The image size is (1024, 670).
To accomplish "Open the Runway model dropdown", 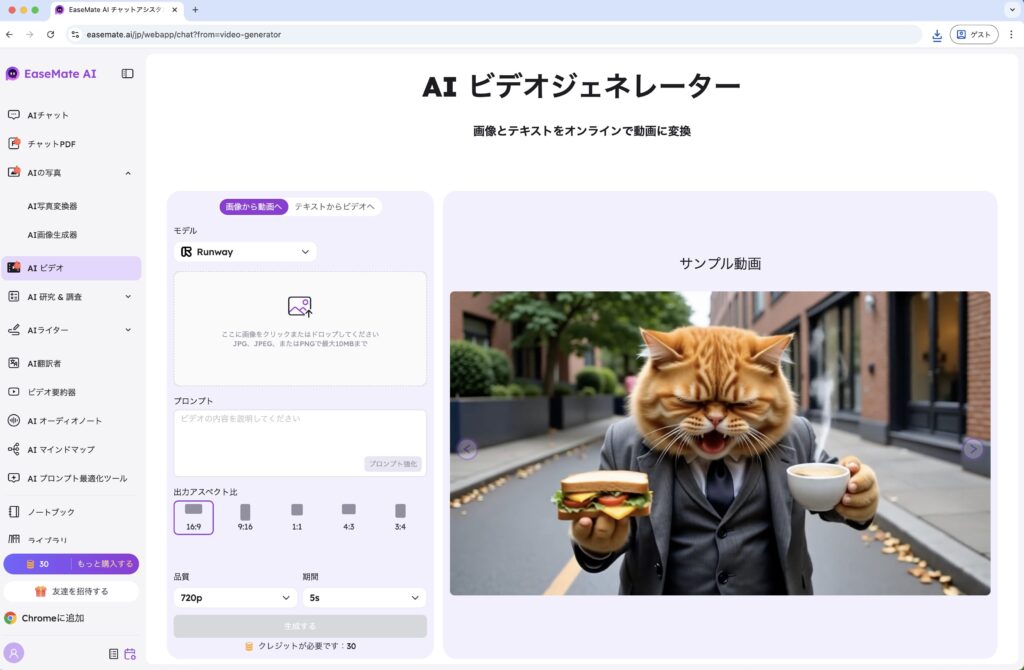I will (245, 252).
